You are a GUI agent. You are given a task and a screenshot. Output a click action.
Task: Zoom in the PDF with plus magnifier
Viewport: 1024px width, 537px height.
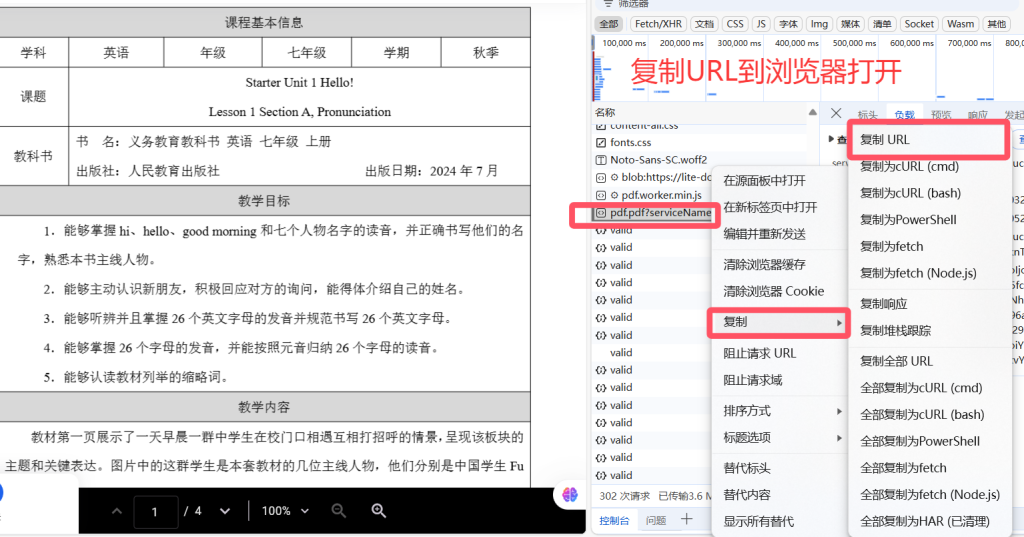click(x=379, y=511)
